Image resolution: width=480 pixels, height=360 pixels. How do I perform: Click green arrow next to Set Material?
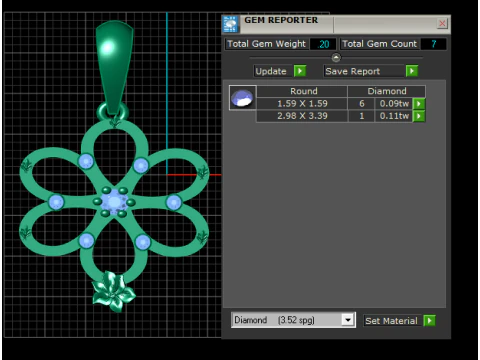point(429,321)
